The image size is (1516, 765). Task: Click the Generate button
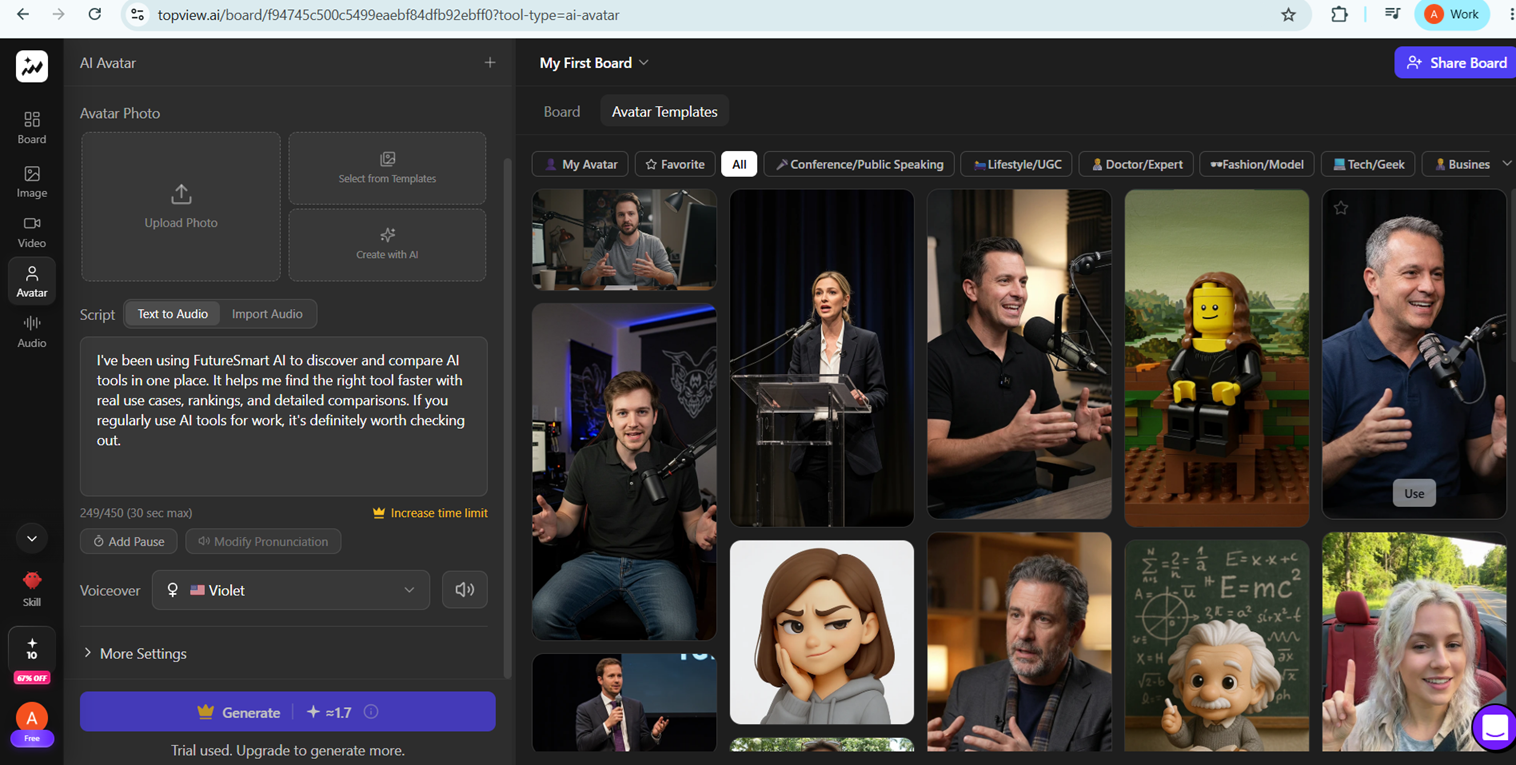(x=288, y=712)
